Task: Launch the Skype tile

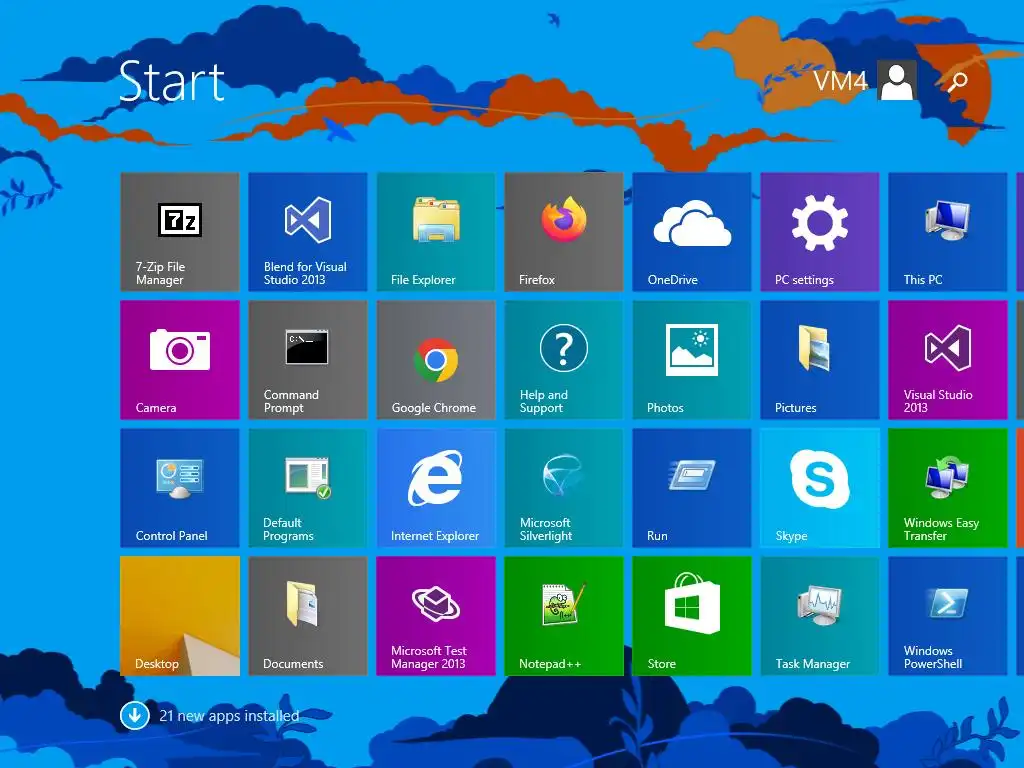Action: pos(820,488)
